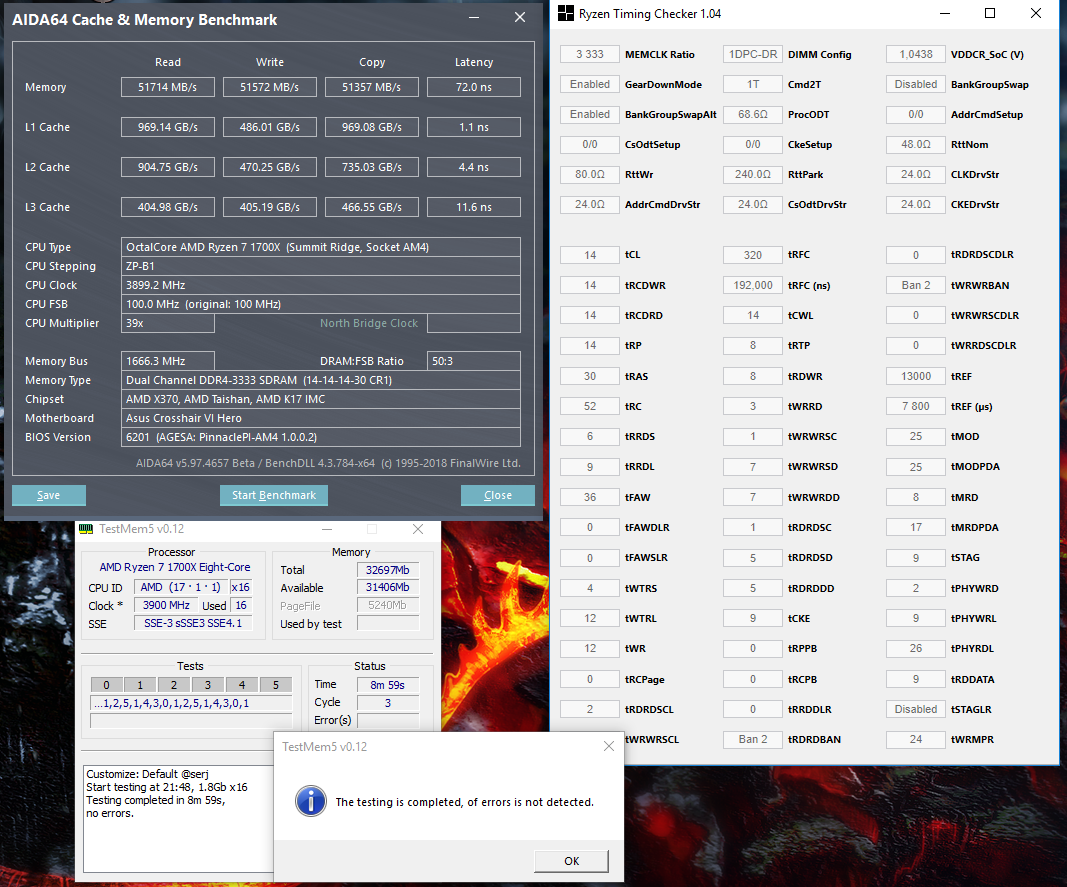This screenshot has width=1067, height=887.
Task: Click the Memory Copy 51357 MB/s field
Action: [x=372, y=87]
